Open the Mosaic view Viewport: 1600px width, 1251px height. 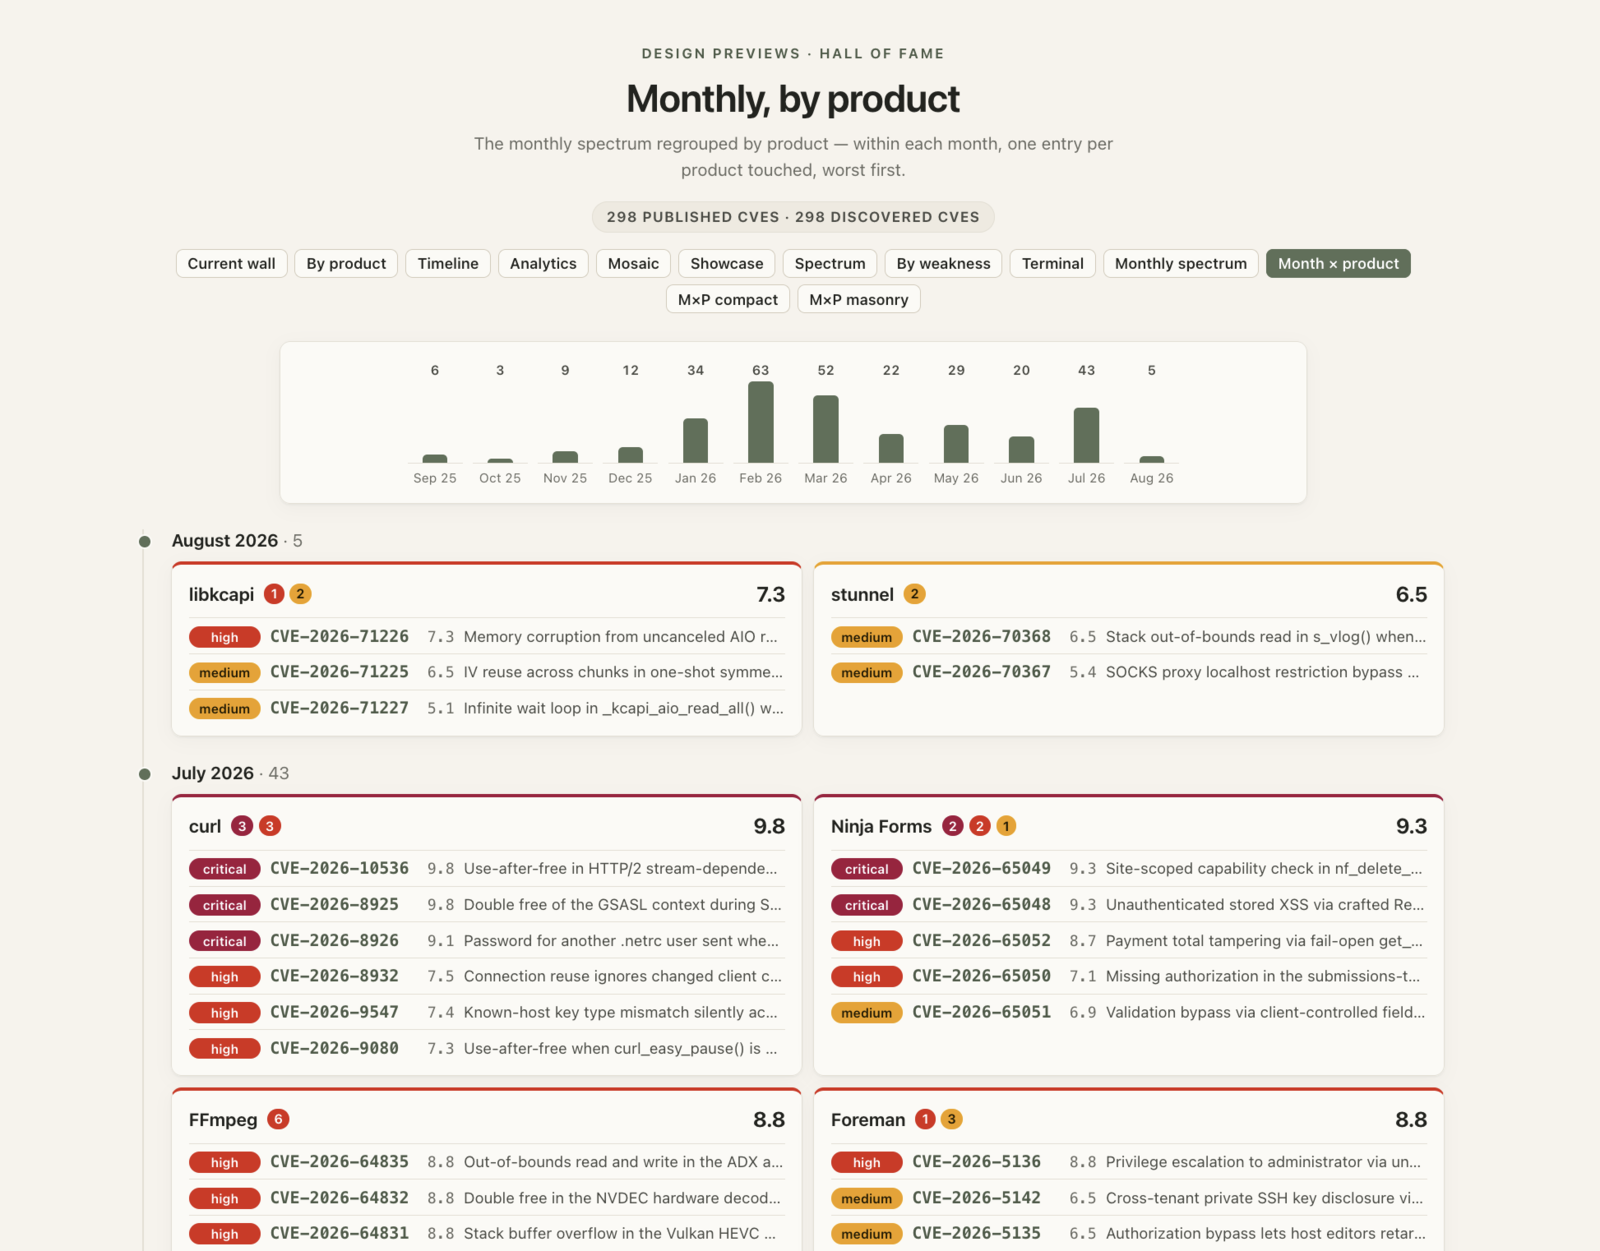(633, 263)
